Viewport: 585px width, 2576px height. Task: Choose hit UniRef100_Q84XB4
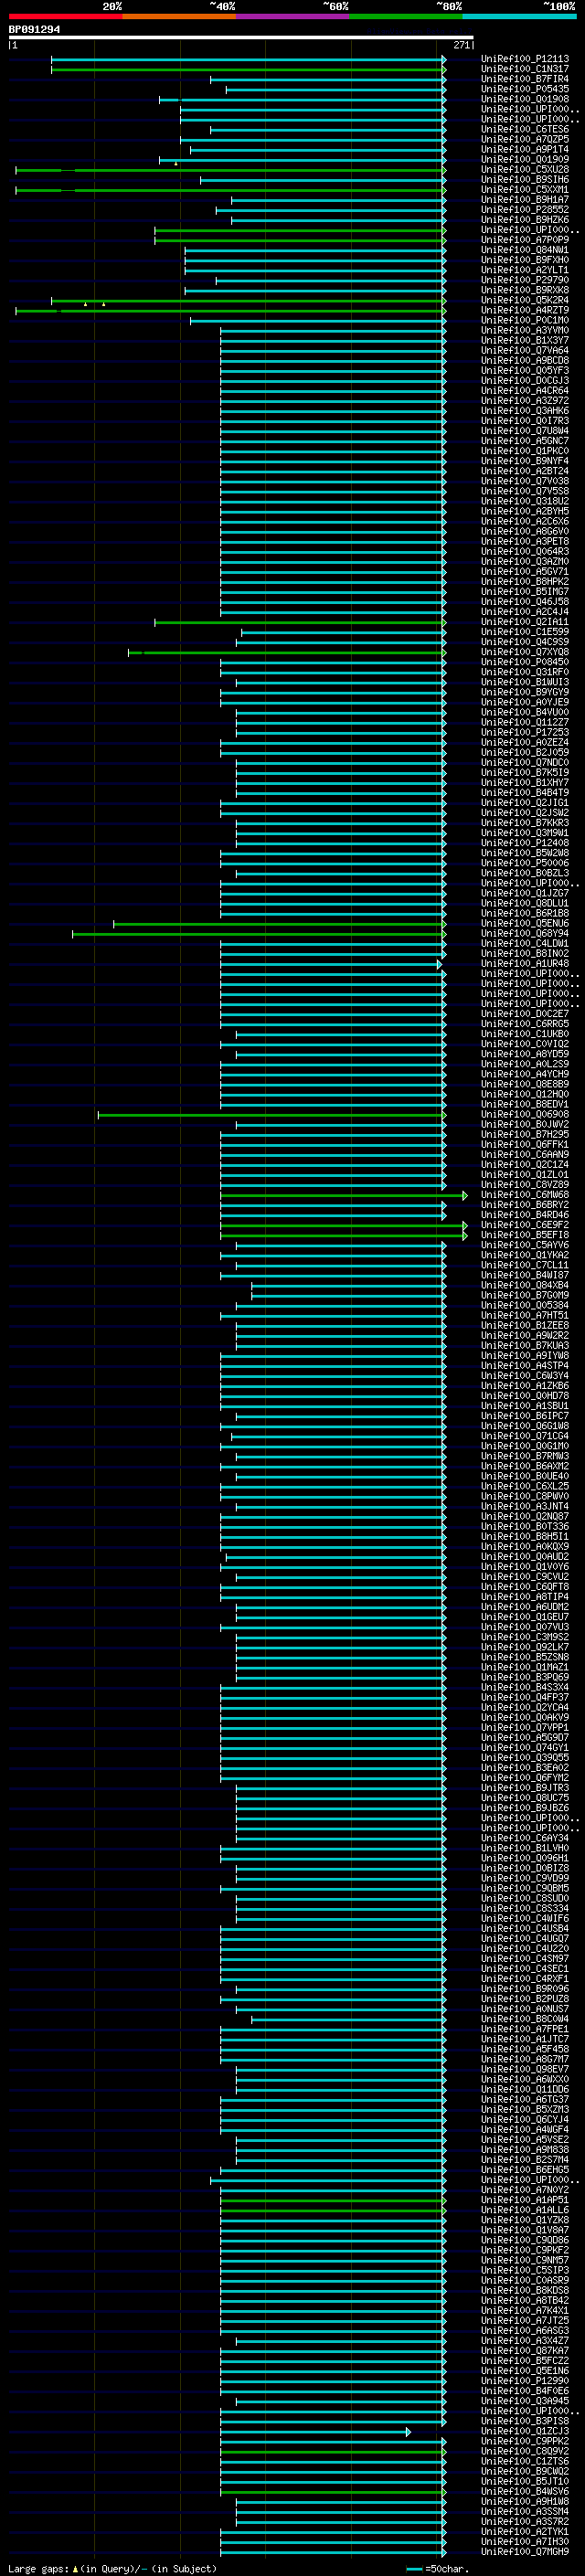525,1285
